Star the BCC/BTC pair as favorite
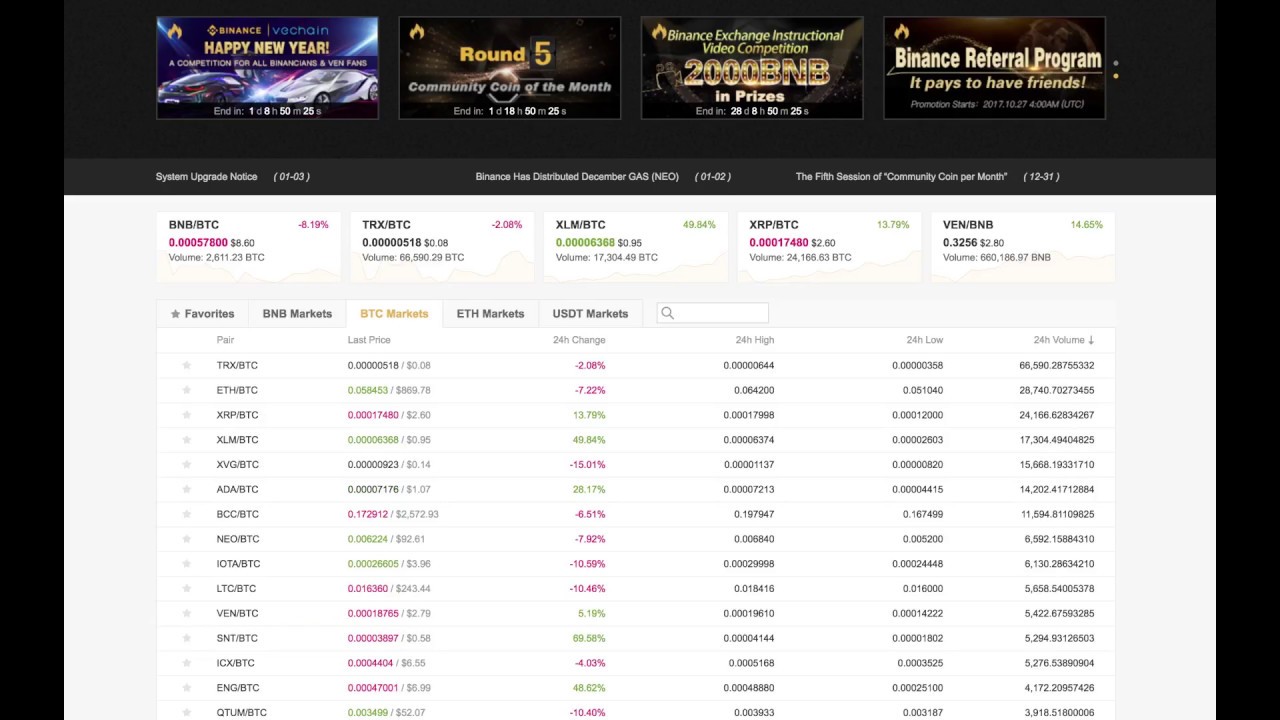 coord(186,514)
